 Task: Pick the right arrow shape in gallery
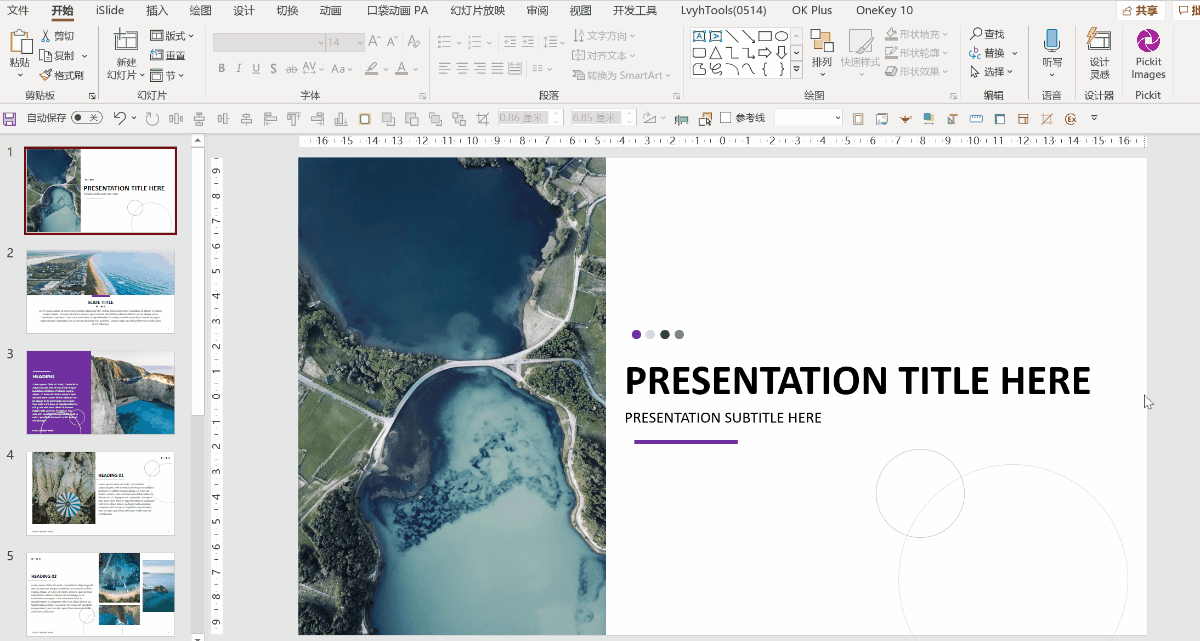[x=764, y=52]
